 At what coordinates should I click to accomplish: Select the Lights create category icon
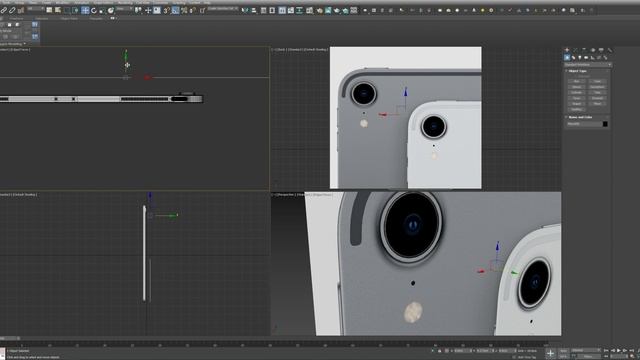click(580, 58)
